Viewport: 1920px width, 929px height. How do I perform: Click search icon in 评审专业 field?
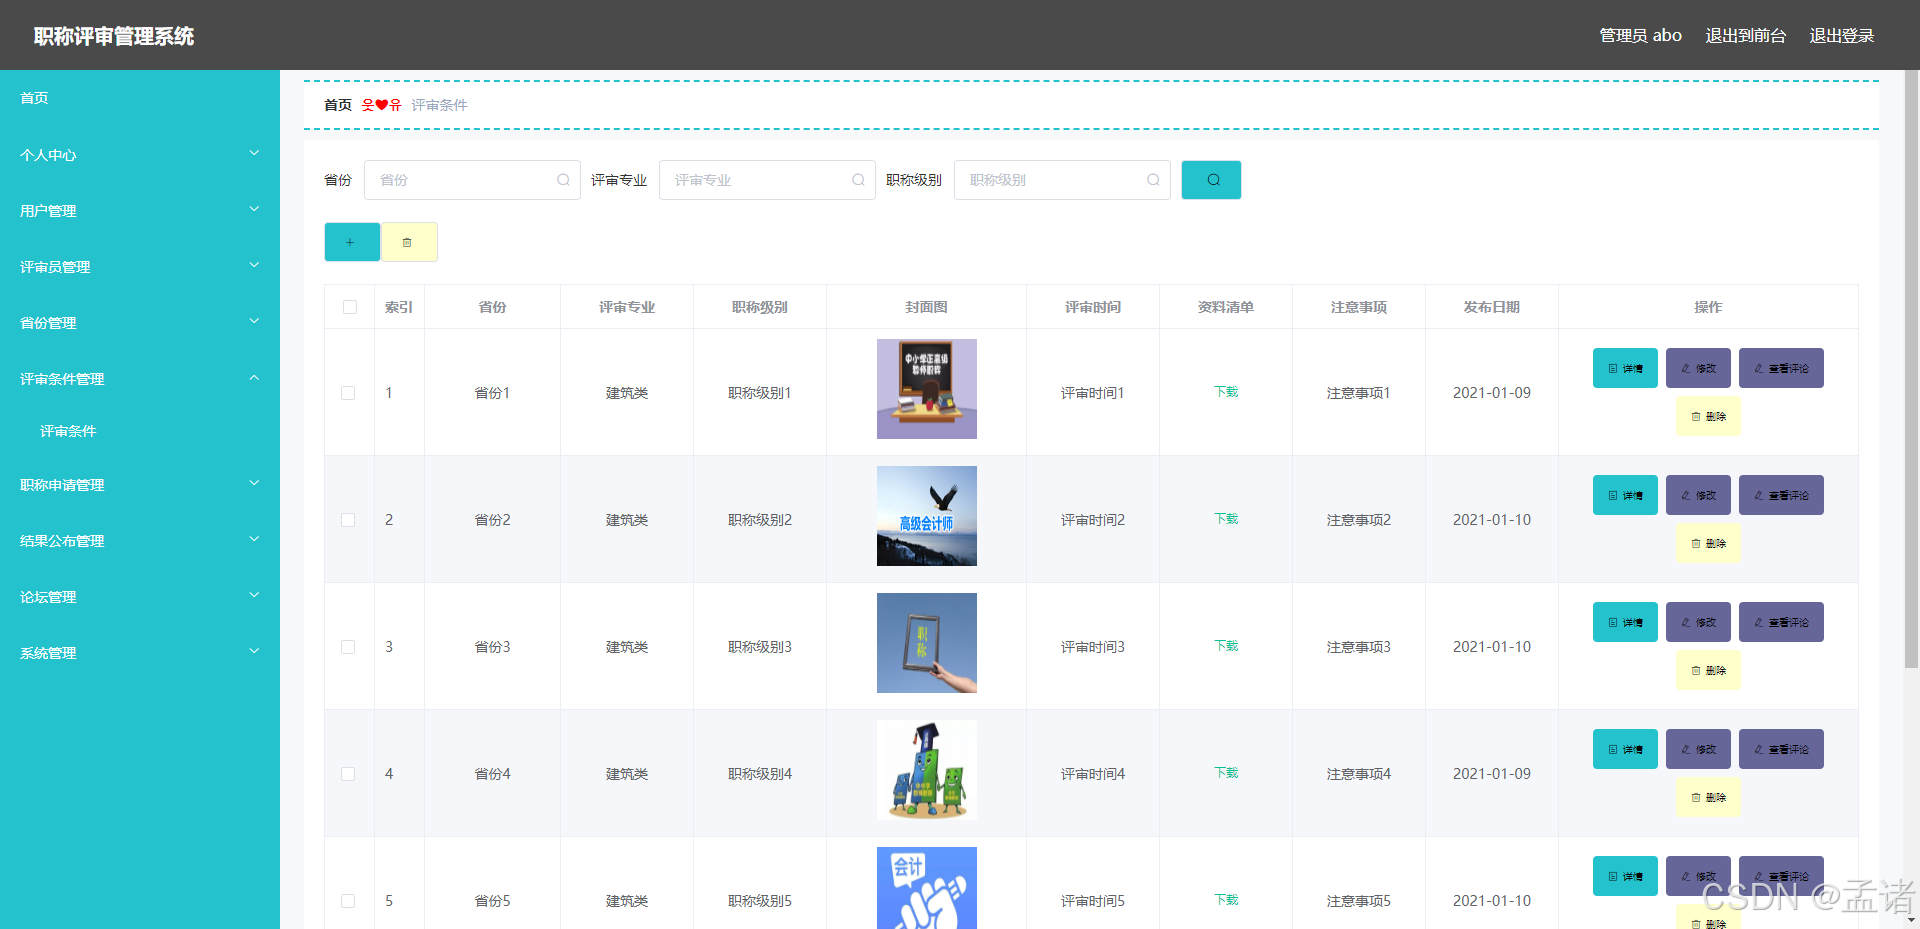858,180
